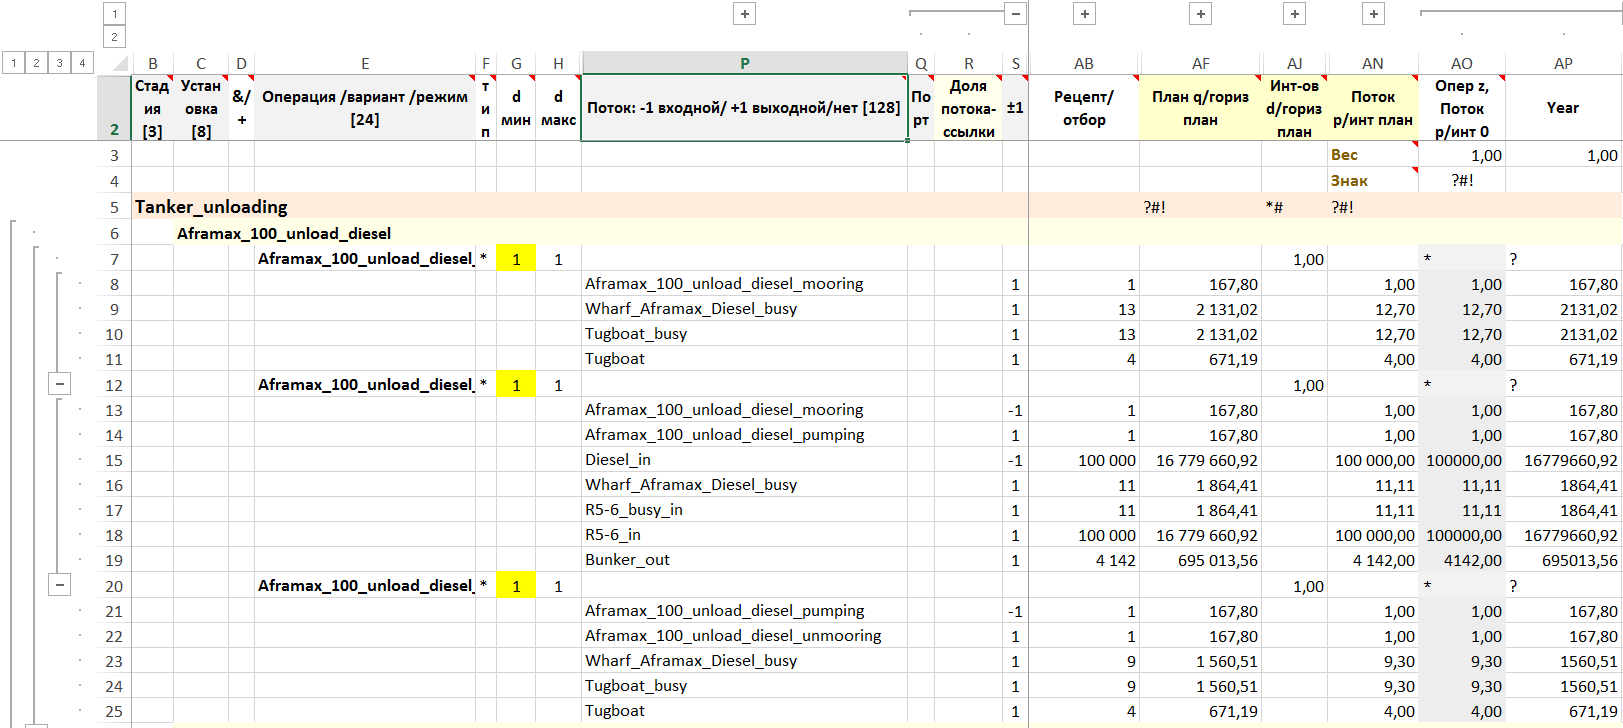Expand column group using plus above column AF
This screenshot has width=1623, height=728.
[x=1201, y=14]
